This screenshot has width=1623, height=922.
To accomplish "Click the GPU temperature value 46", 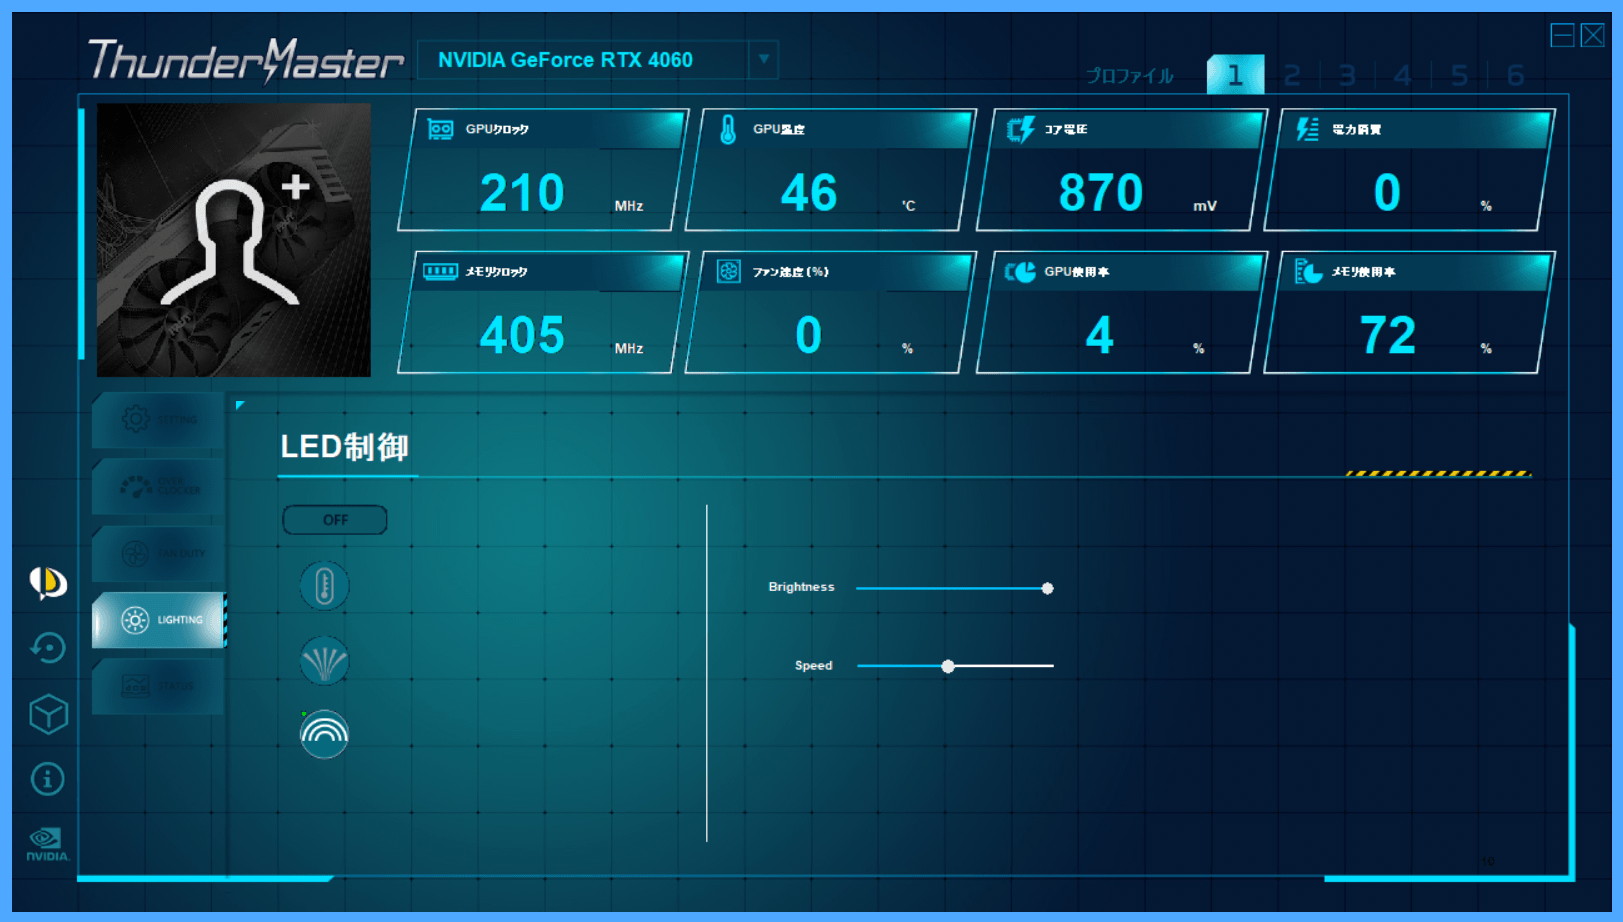I will tap(808, 193).
